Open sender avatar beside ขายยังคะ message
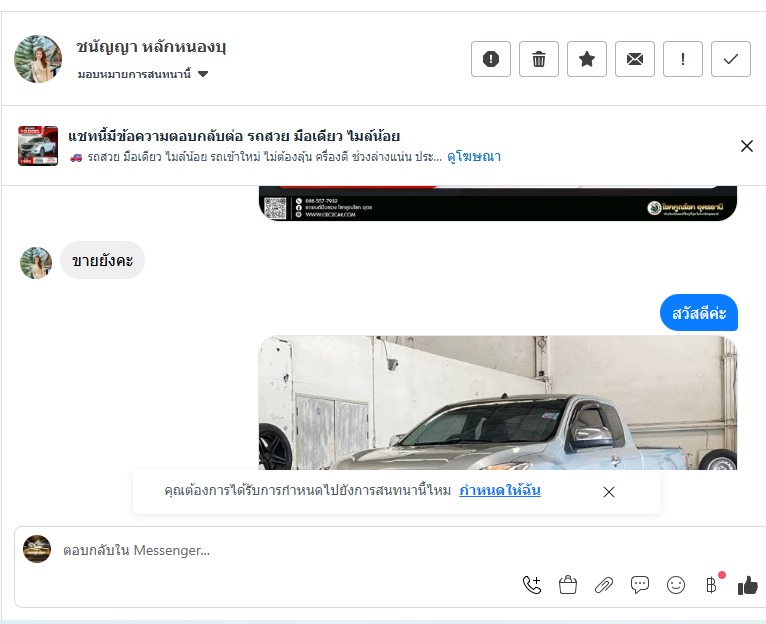 36,263
